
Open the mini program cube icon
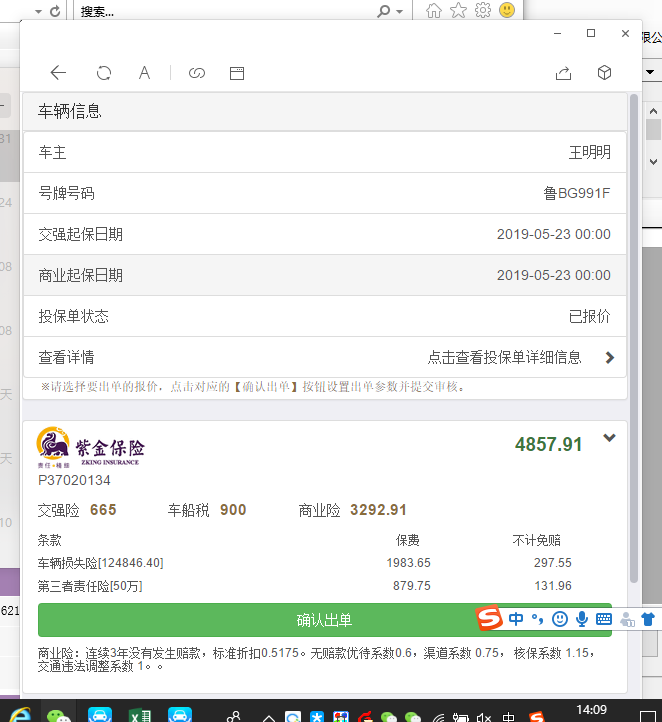tap(604, 72)
